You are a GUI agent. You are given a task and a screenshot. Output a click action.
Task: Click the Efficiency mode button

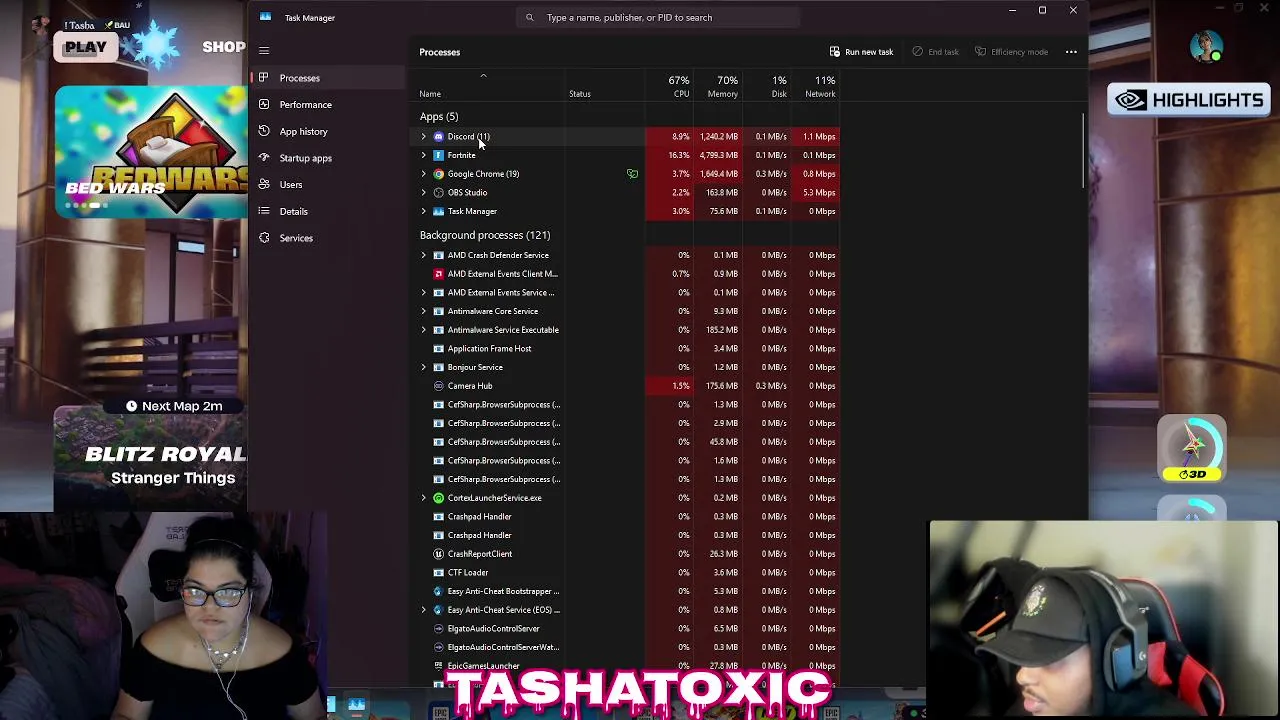1011,52
